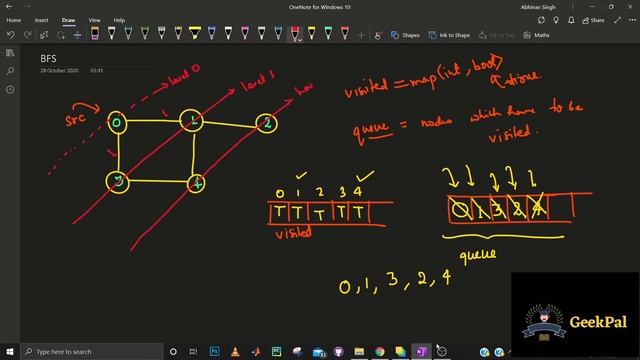Pick the yellow highlighter pen
The image size is (640, 360).
pyautogui.click(x=195, y=33)
